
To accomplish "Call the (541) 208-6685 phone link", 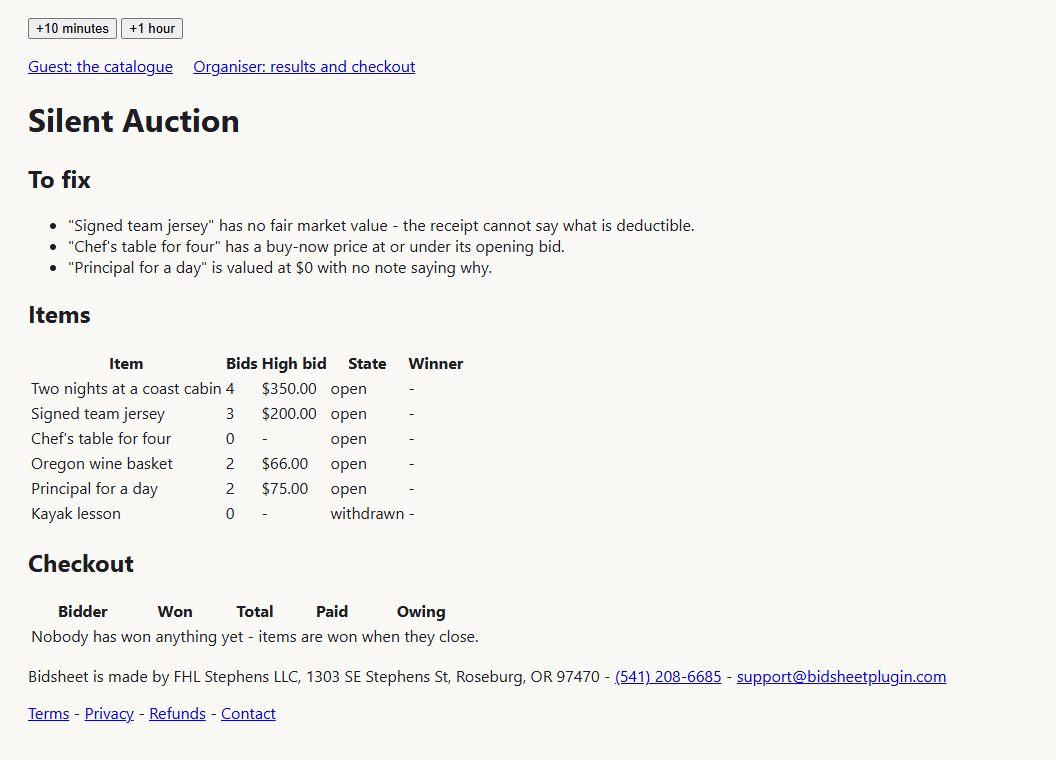I will pos(668,676).
